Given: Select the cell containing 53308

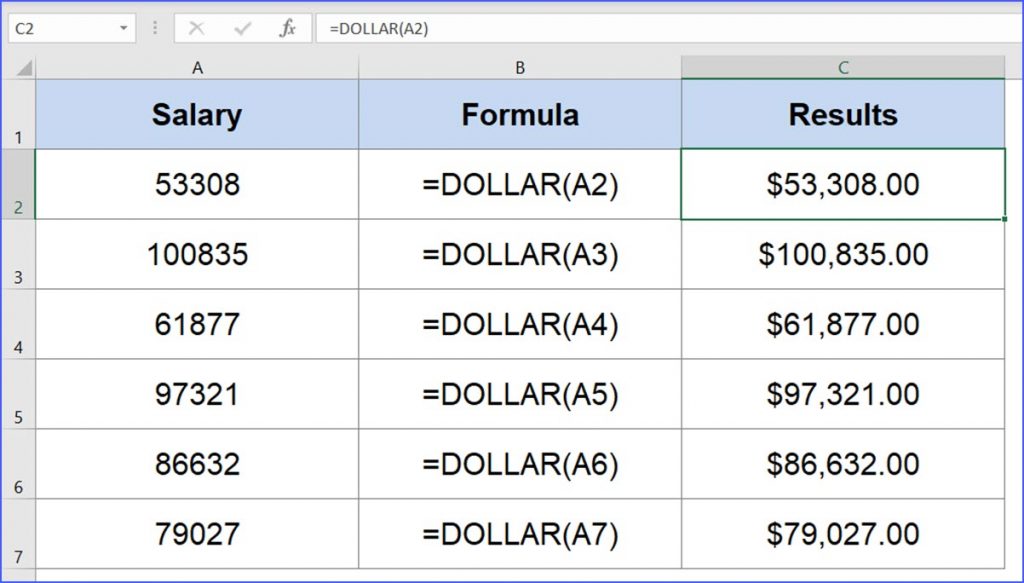Looking at the screenshot, I should (x=197, y=184).
